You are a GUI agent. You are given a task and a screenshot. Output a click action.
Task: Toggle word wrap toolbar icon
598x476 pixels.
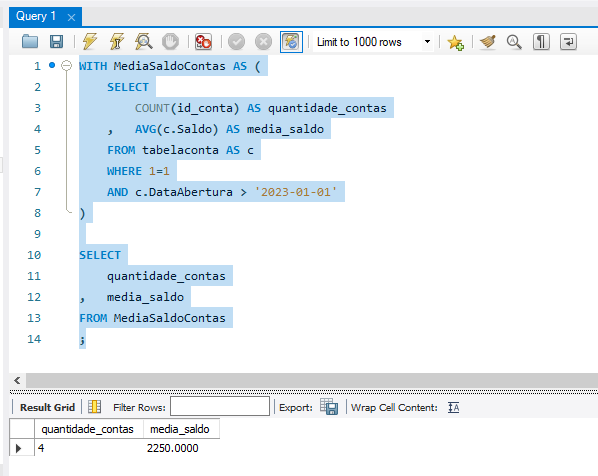click(x=568, y=42)
